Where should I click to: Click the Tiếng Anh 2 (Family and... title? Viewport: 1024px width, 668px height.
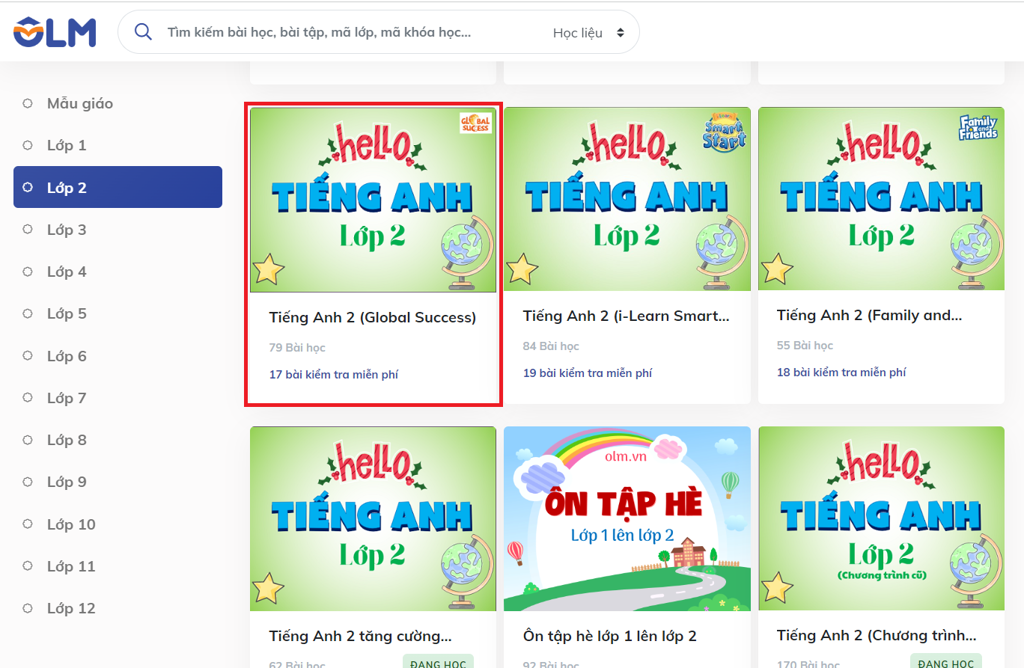[869, 315]
